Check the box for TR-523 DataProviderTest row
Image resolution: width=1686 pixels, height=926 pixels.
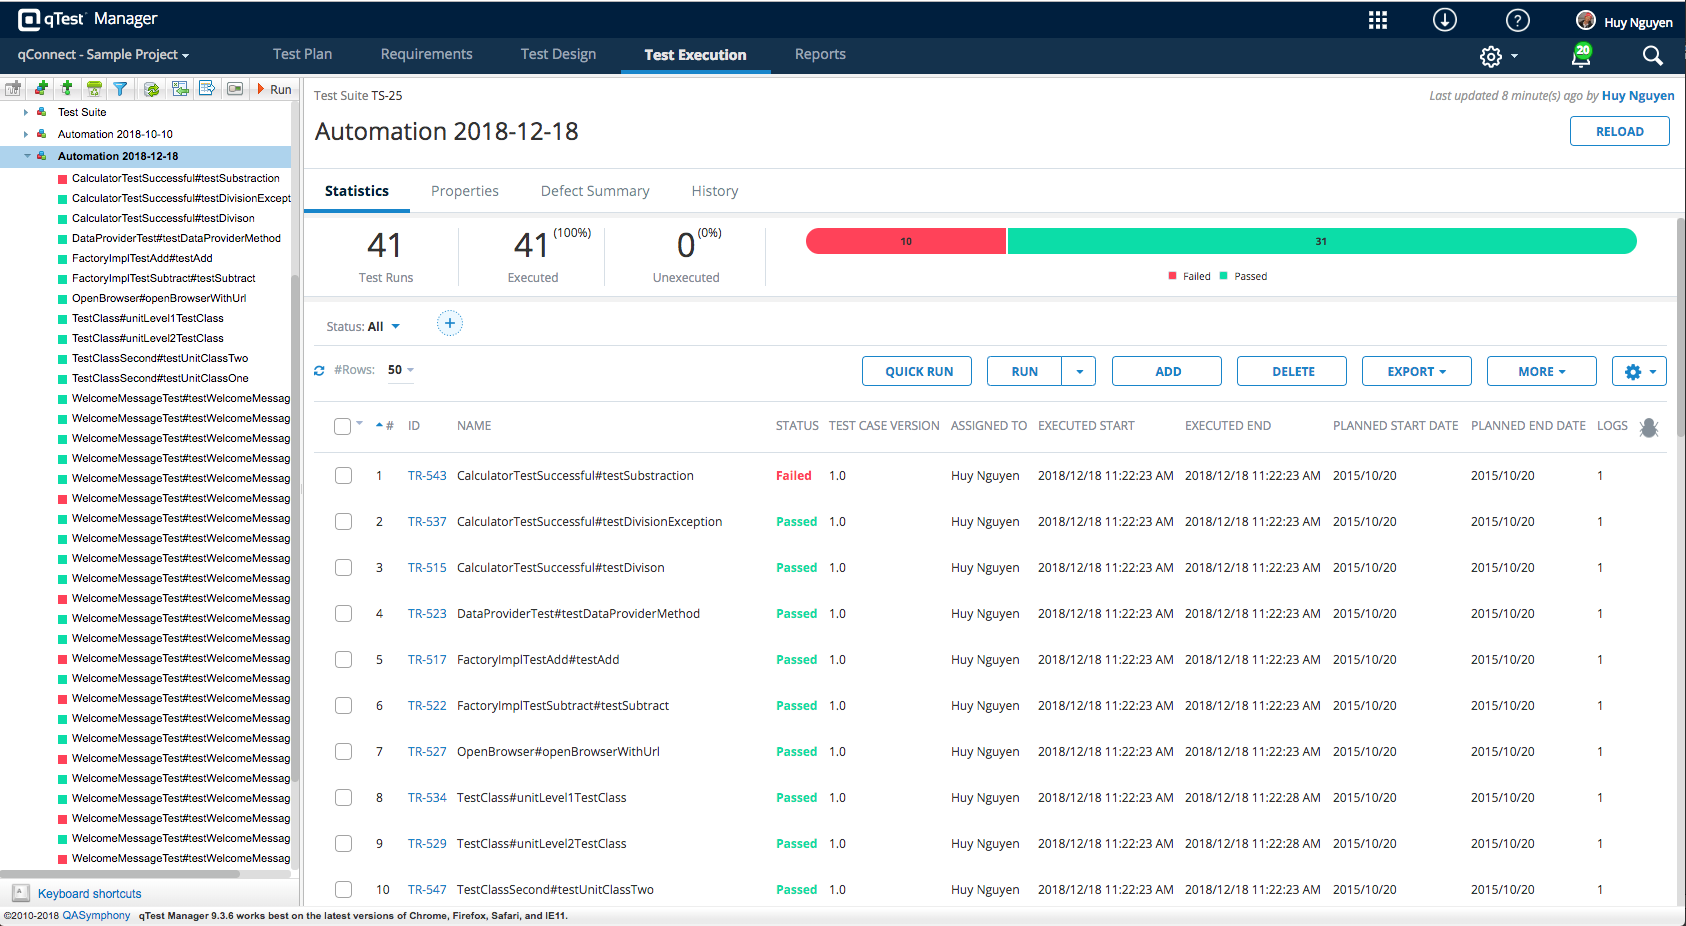(x=343, y=614)
